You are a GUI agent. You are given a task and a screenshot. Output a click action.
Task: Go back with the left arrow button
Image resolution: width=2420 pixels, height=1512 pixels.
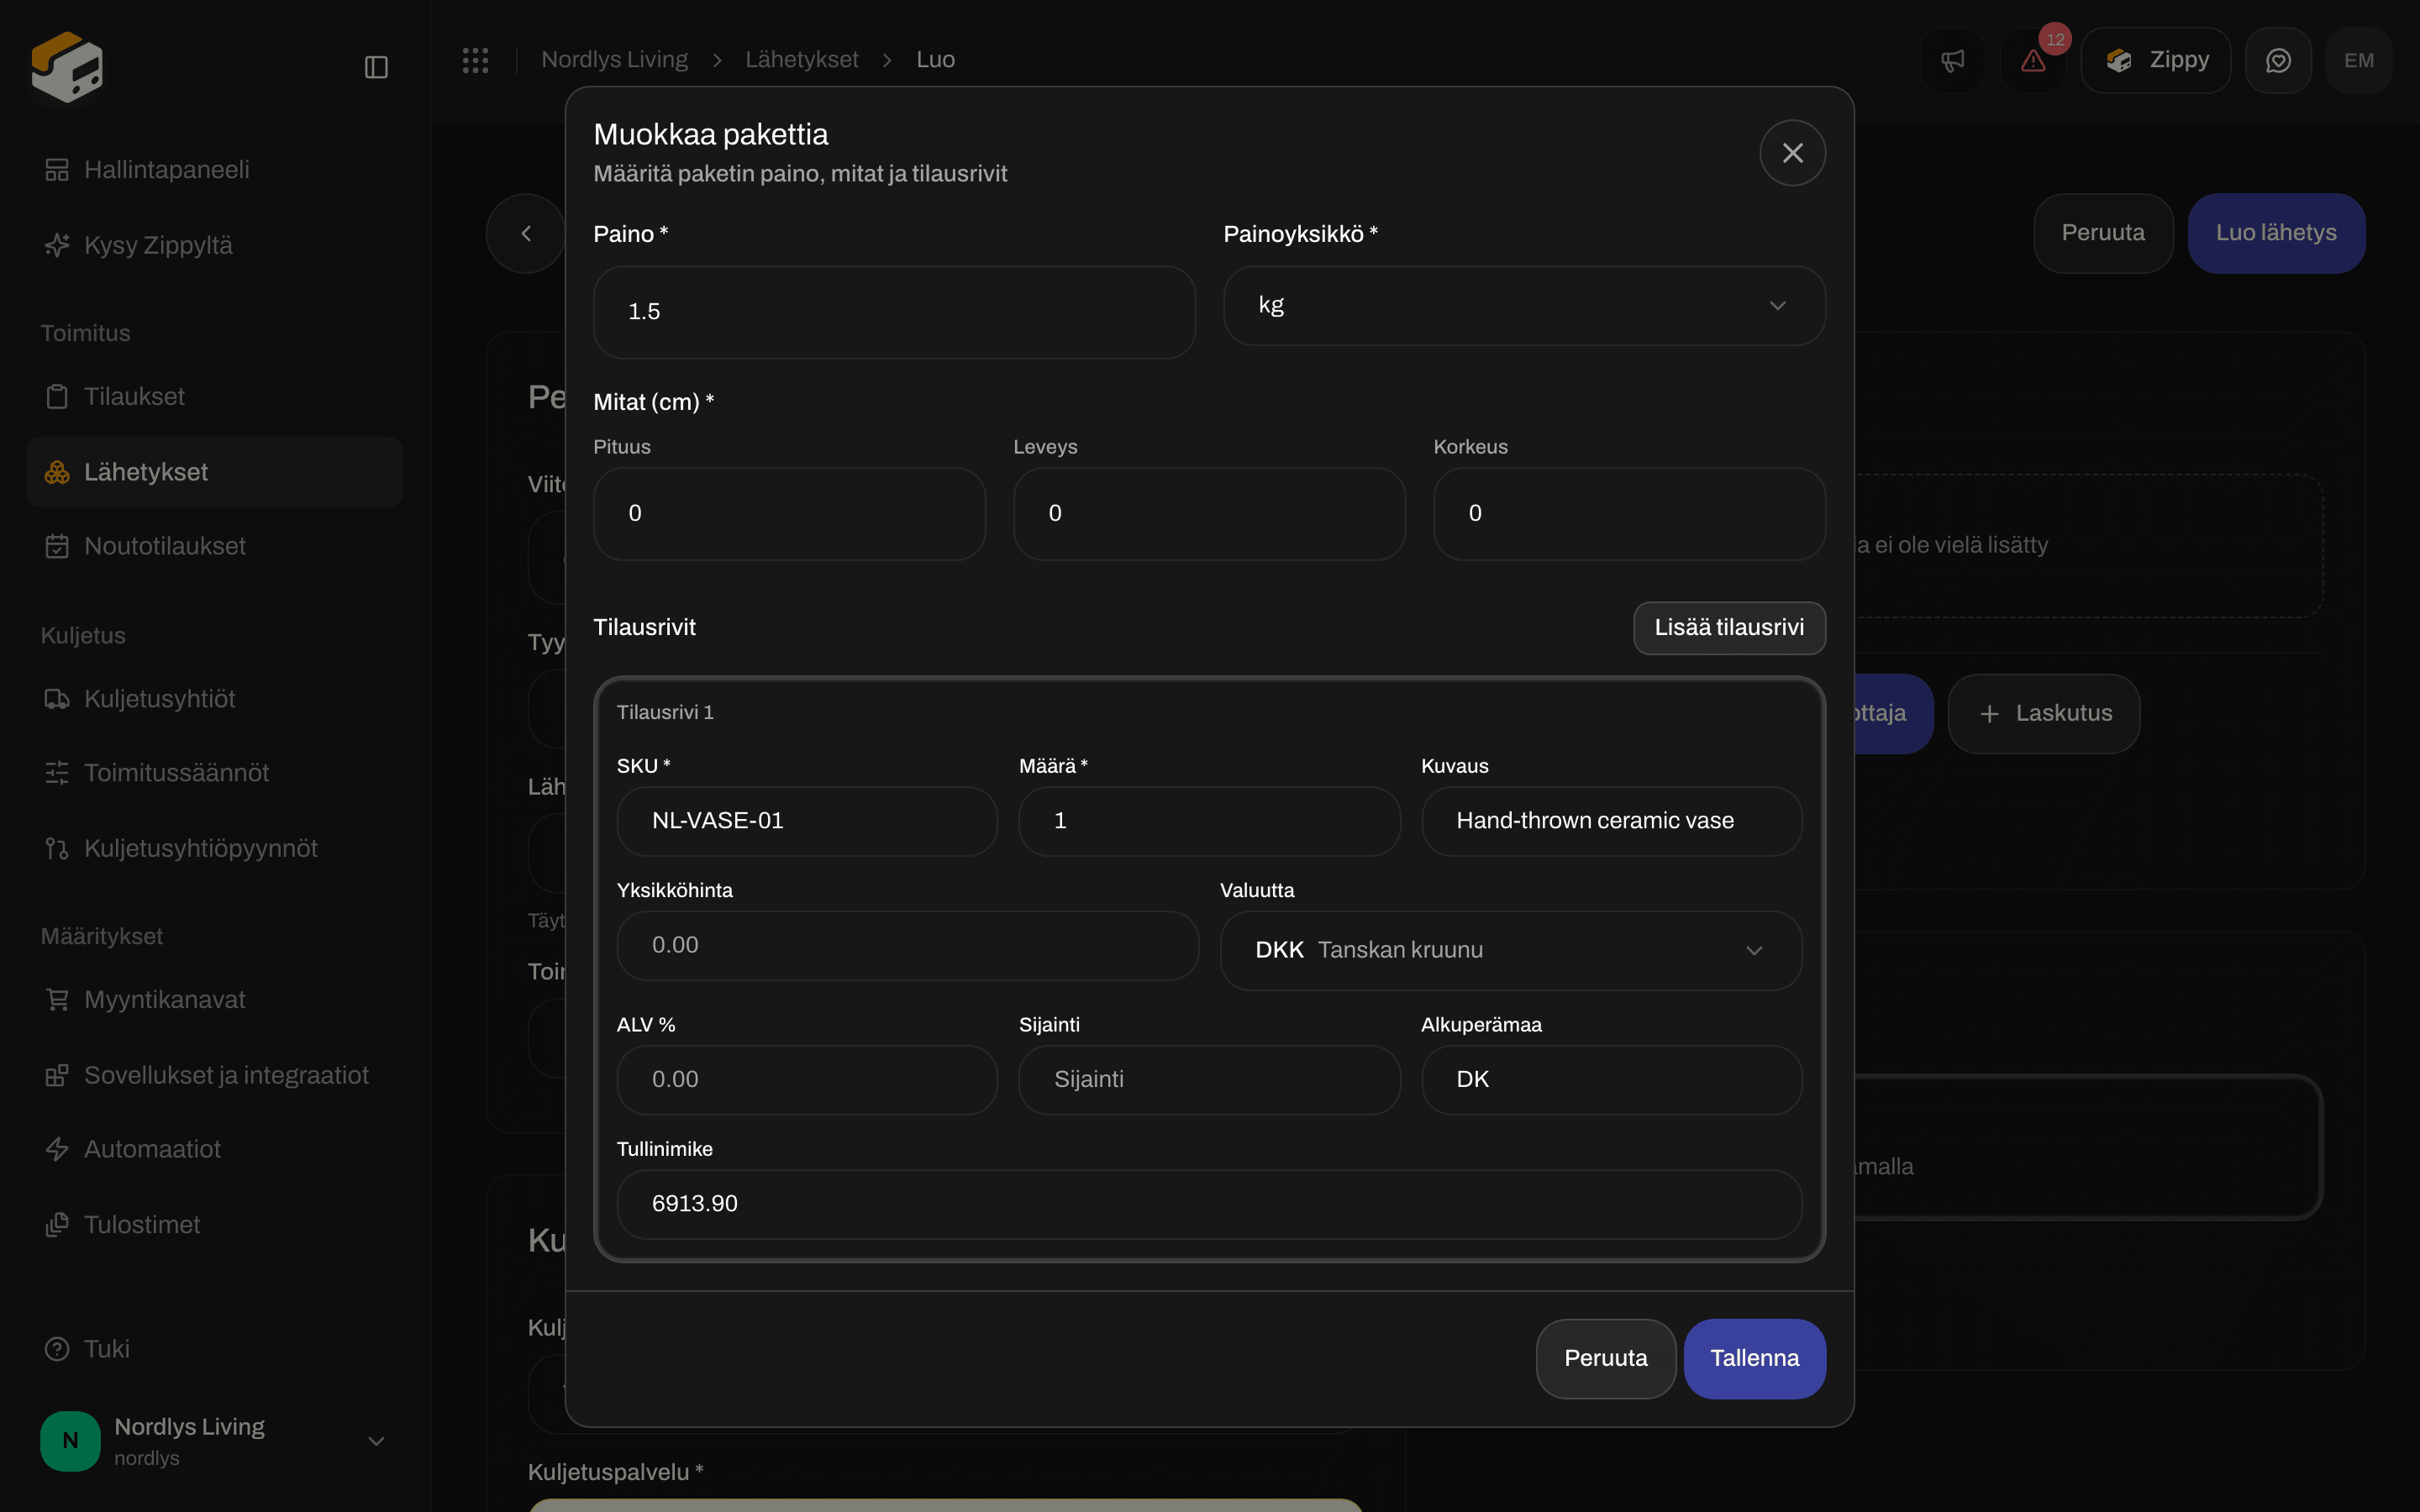pyautogui.click(x=526, y=233)
